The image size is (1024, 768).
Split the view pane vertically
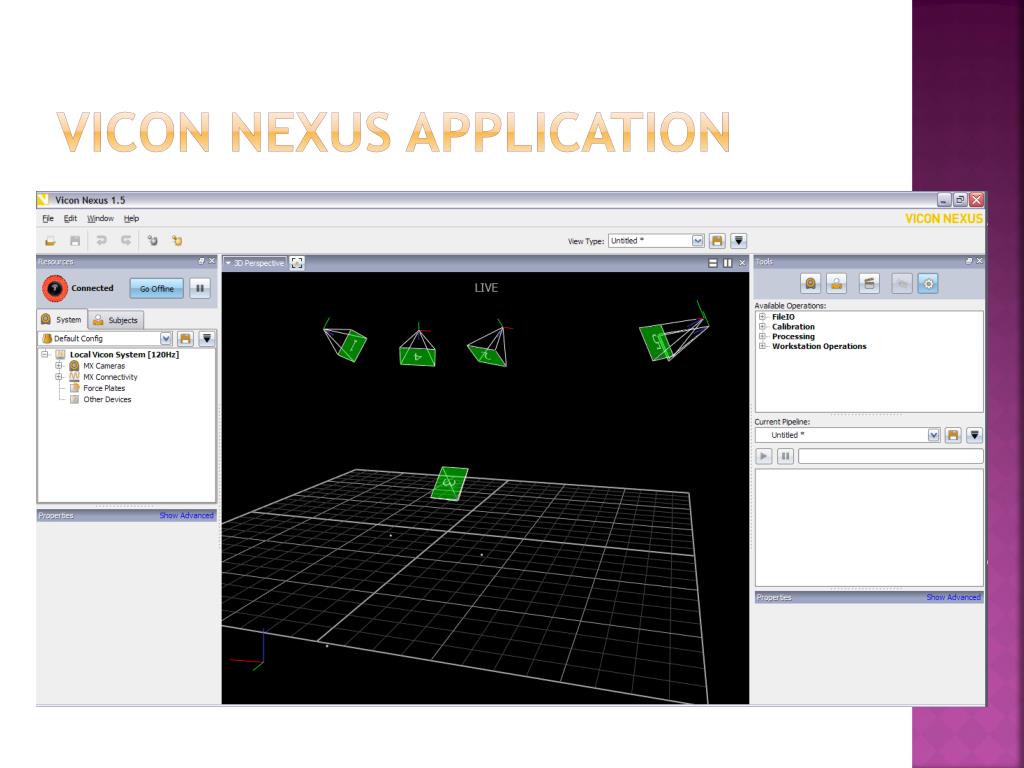click(728, 263)
